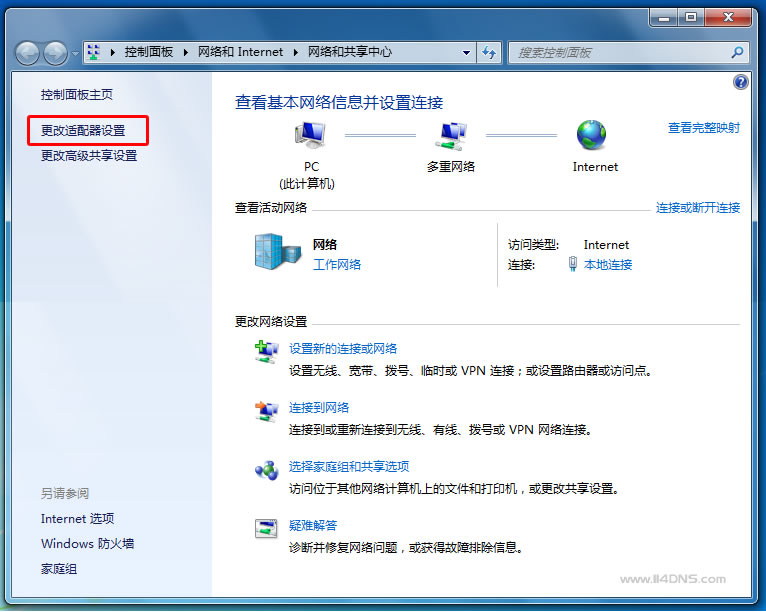Open the 选择家庭组和共享选项 link

(349, 466)
